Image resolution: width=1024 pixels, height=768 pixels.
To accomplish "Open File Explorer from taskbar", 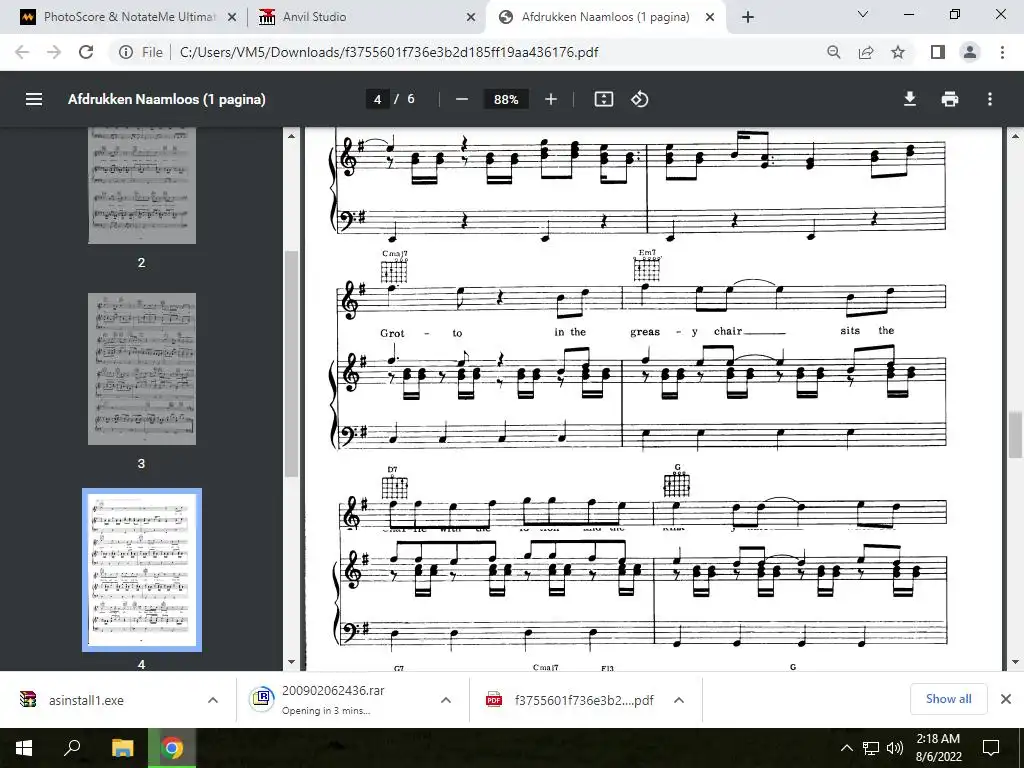I will 122,748.
